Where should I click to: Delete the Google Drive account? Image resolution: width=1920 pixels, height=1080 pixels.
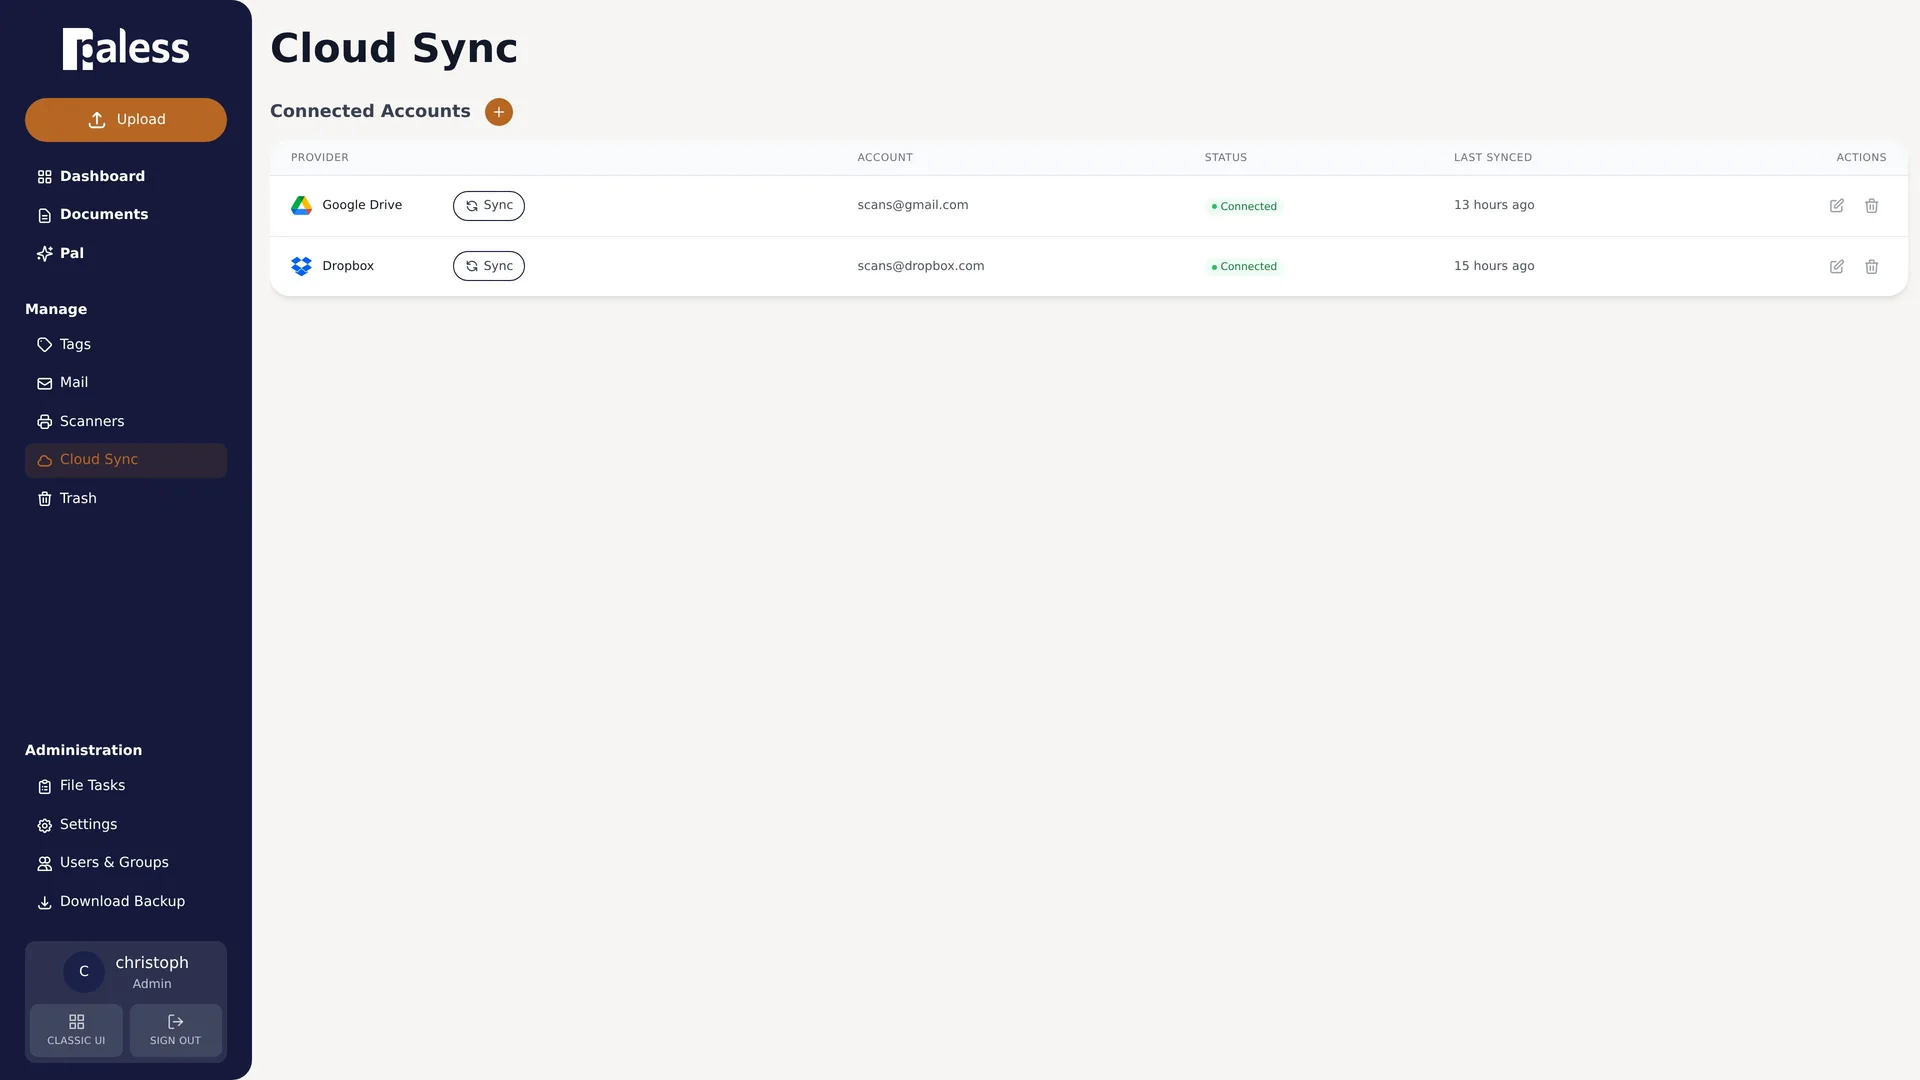tap(1871, 206)
